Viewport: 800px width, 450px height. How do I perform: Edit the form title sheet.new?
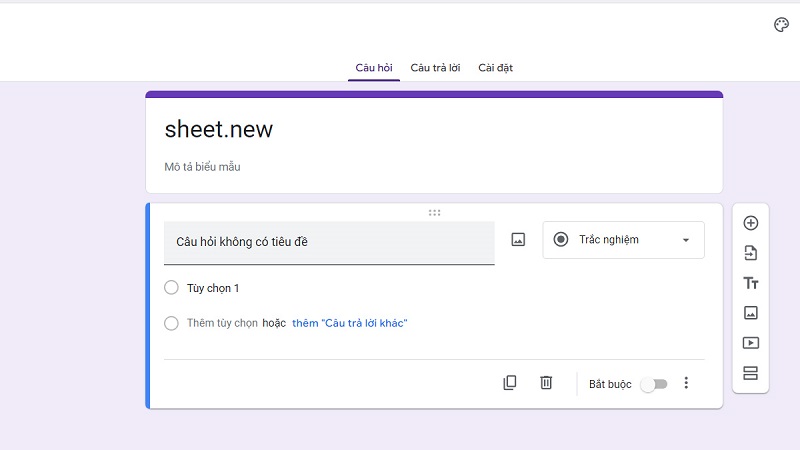click(x=218, y=129)
